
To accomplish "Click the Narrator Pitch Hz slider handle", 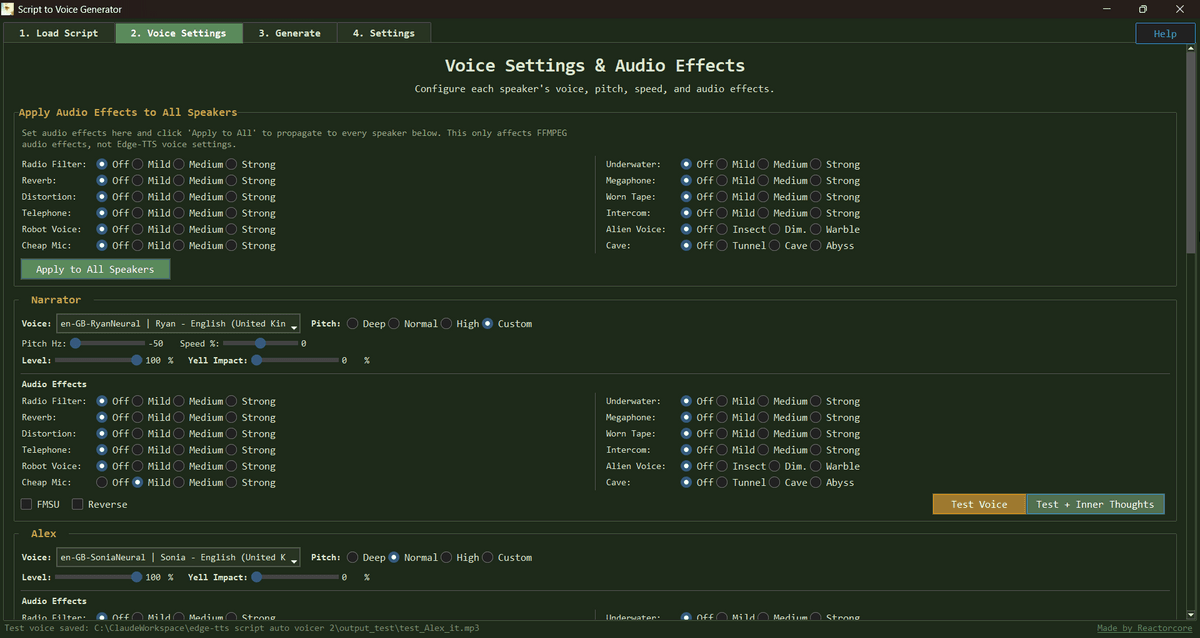I will (x=75, y=343).
